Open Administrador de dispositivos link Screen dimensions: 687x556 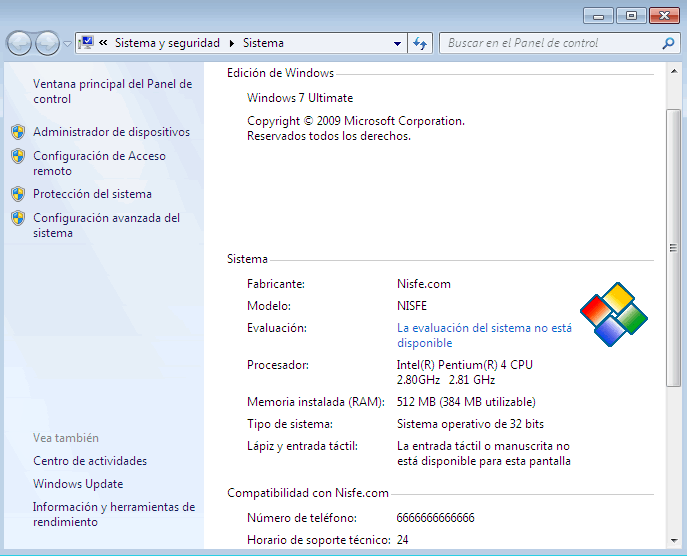click(x=111, y=132)
